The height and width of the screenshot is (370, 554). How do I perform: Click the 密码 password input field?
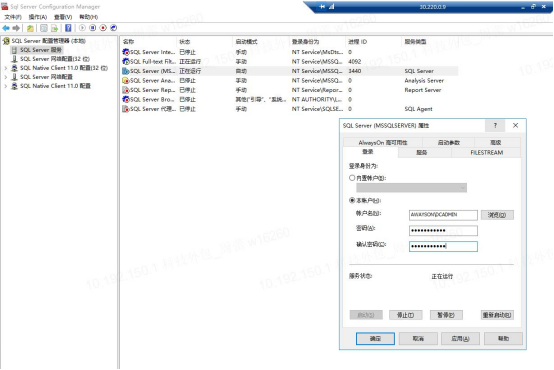[443, 231]
